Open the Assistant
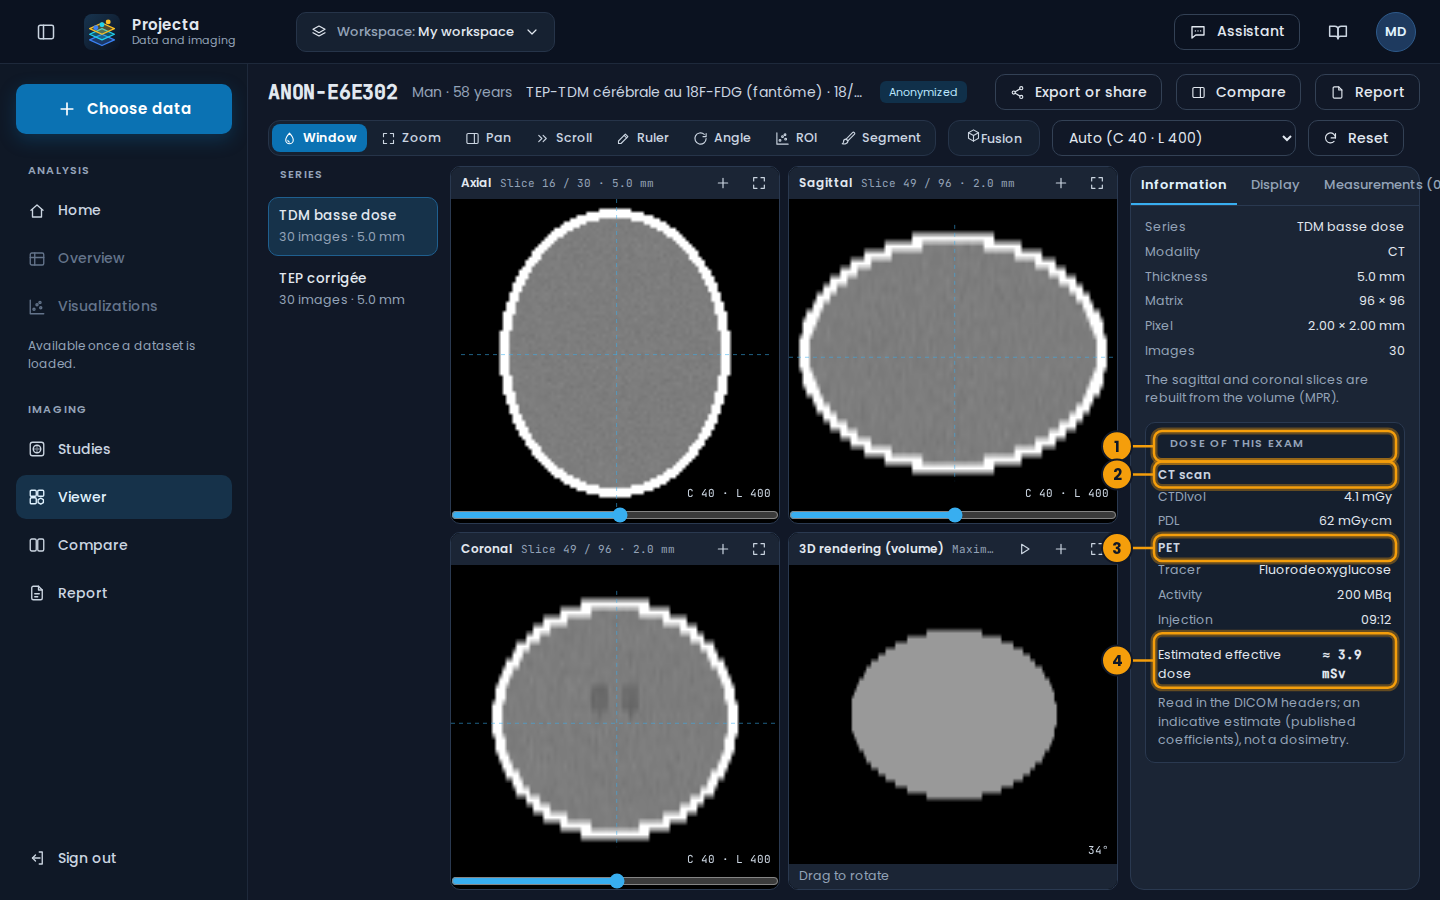 1237,32
